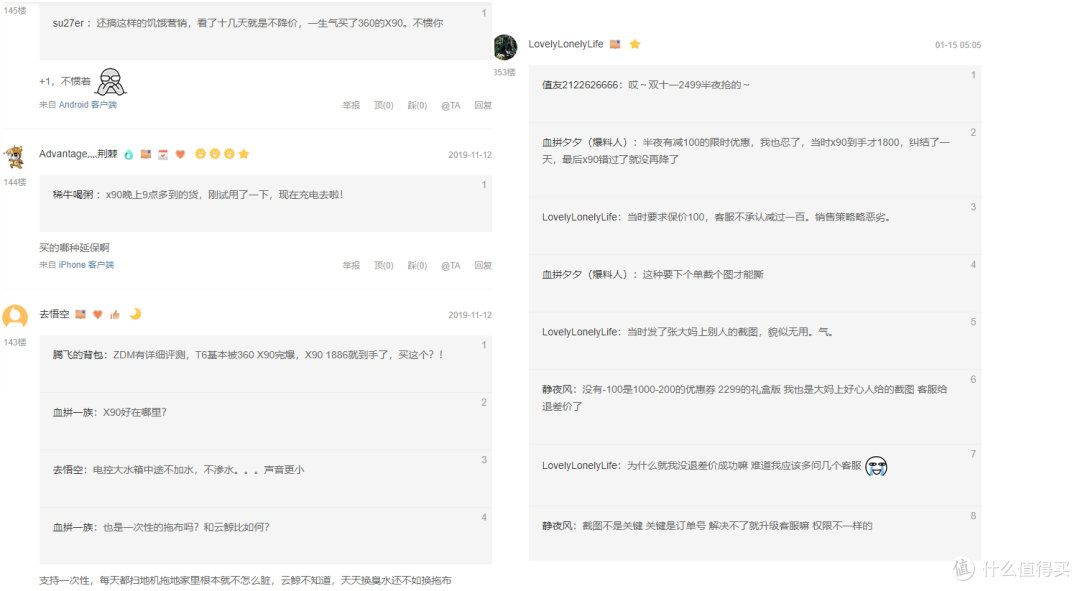The height and width of the screenshot is (591, 1080).
Task: Click the quote '截图不是关键 关键是订单号'
Action: coord(707,526)
